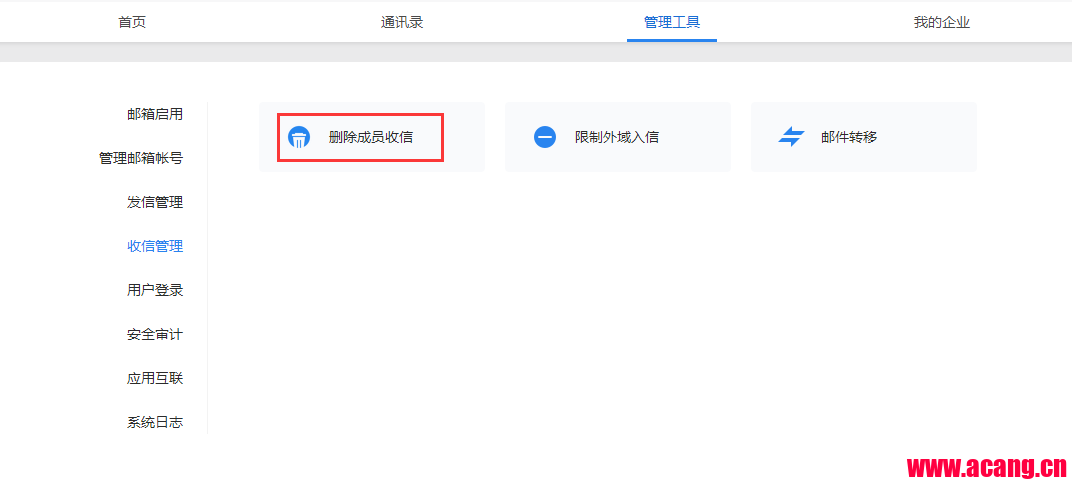Screen dimensions: 1072x484
Task: Open the 限制外域入信 label
Action: 617,137
